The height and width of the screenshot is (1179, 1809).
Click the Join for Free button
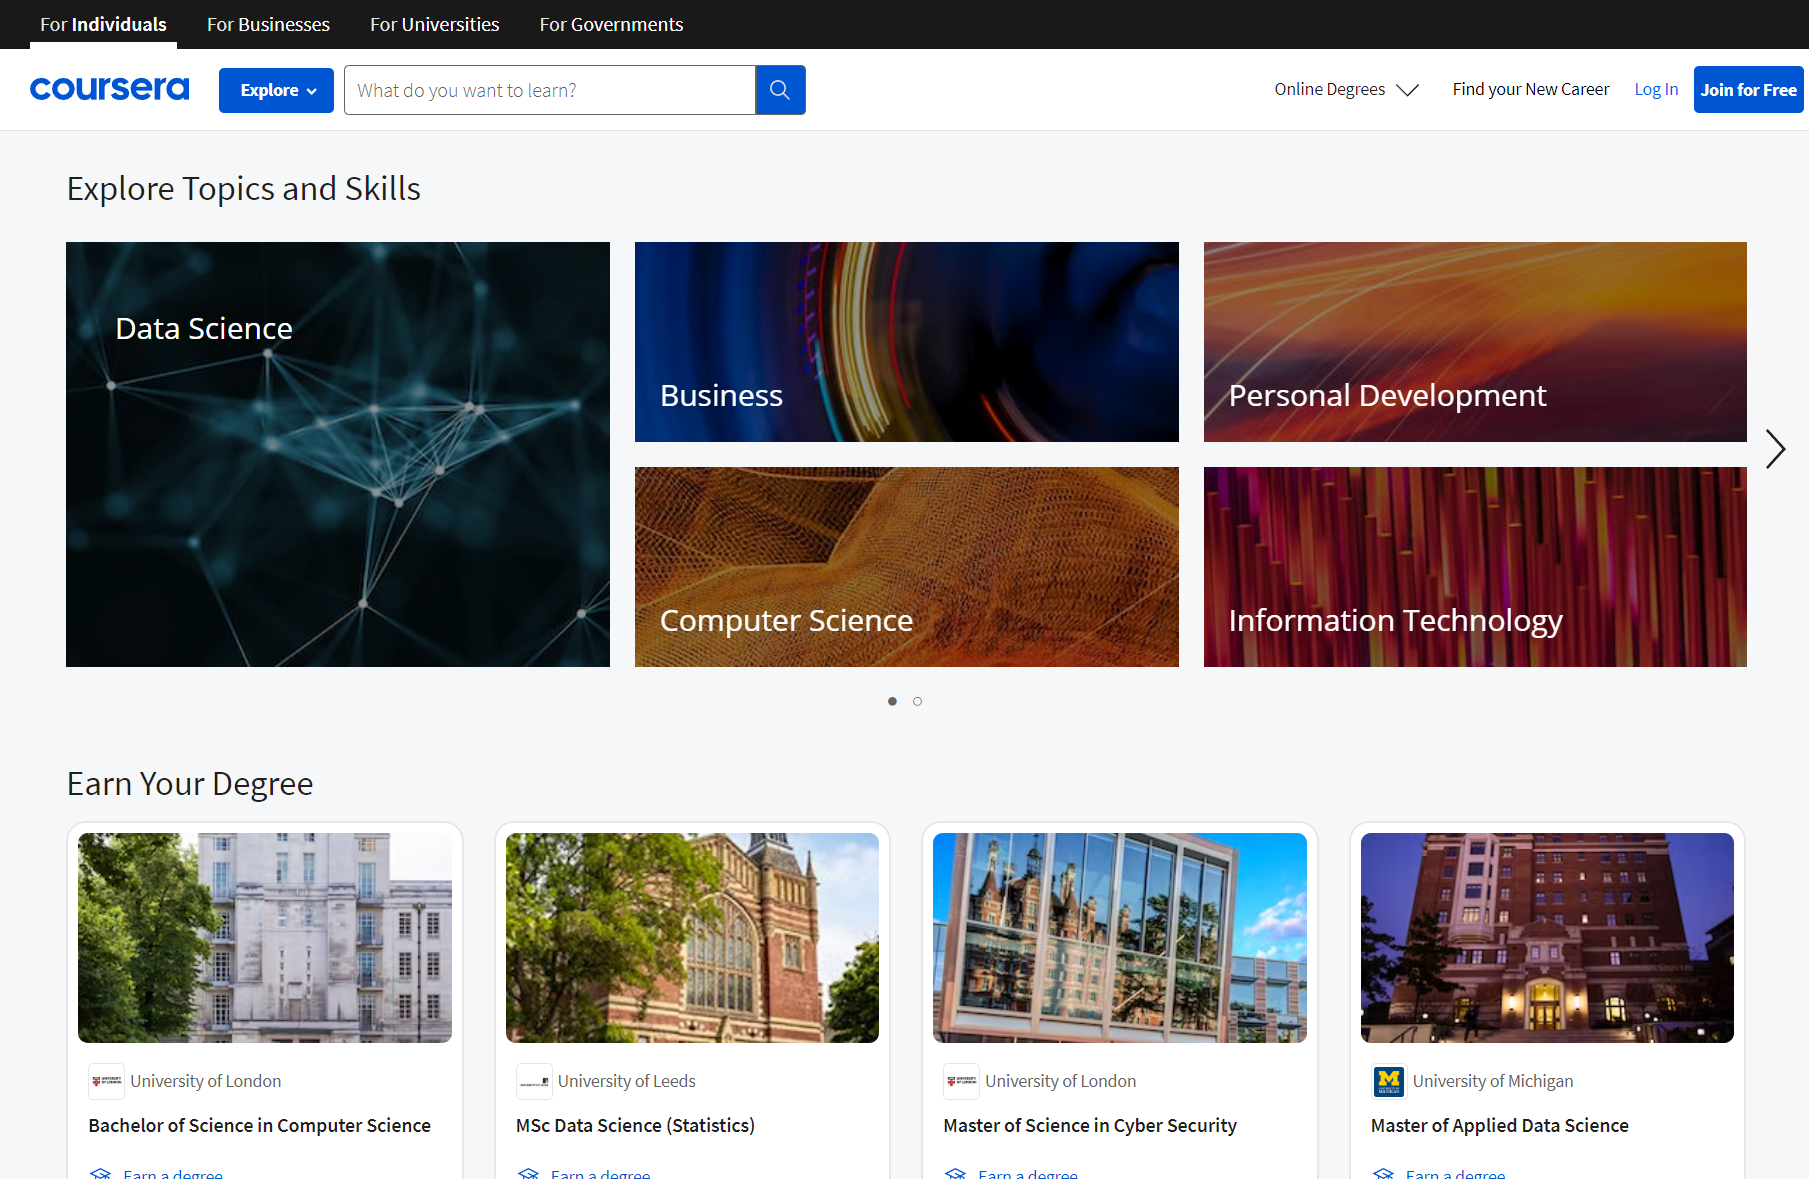[1748, 90]
